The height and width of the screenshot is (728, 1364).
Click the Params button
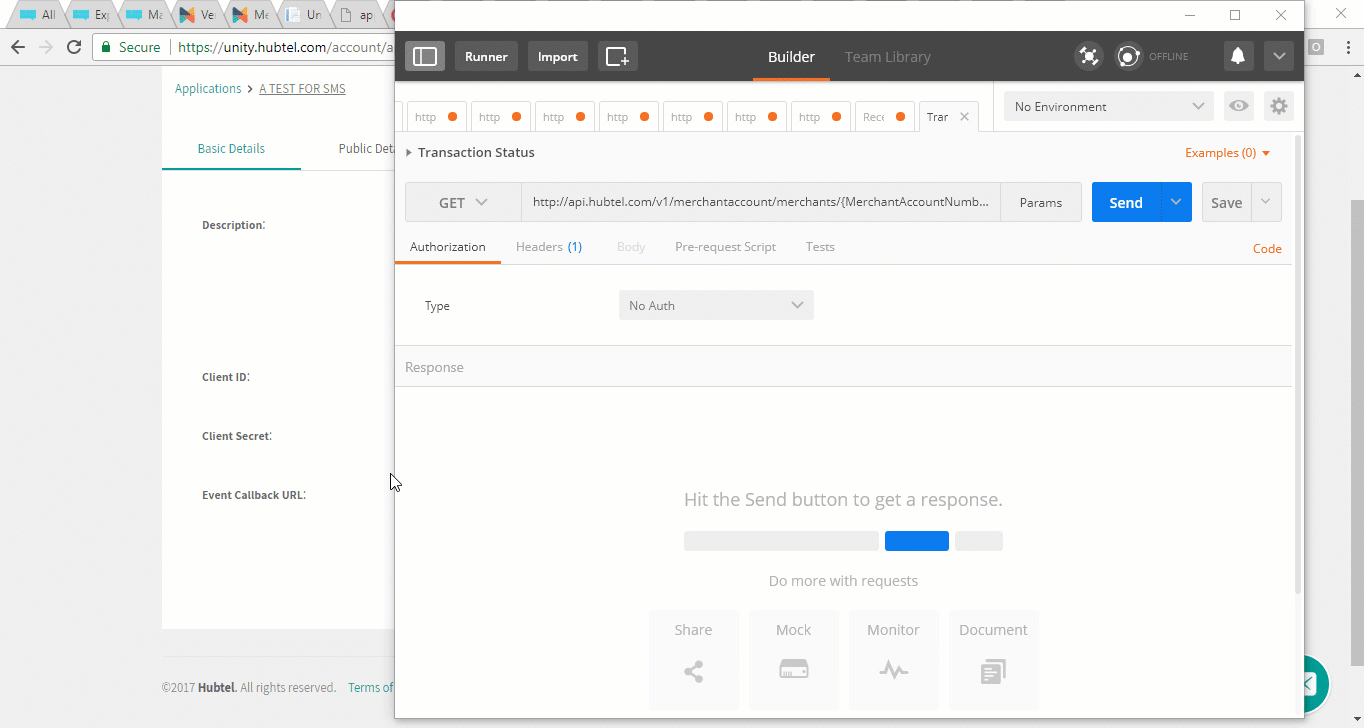(1041, 202)
